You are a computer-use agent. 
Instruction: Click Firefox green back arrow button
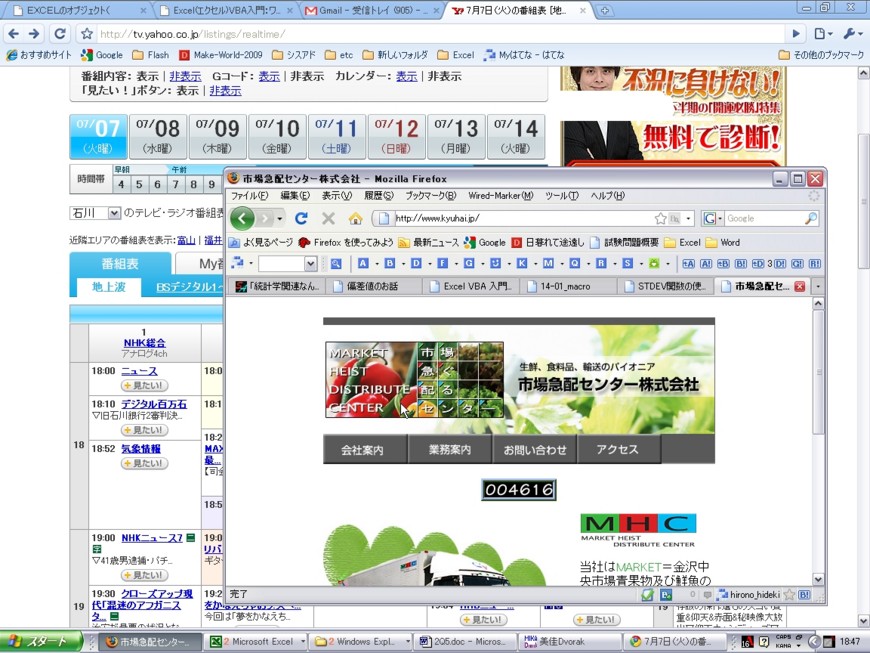242,218
